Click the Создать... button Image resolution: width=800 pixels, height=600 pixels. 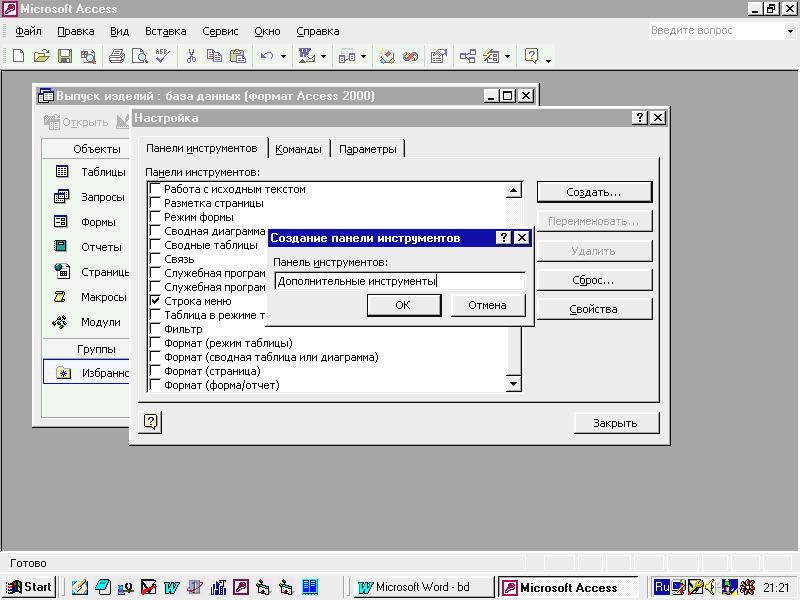(594, 192)
